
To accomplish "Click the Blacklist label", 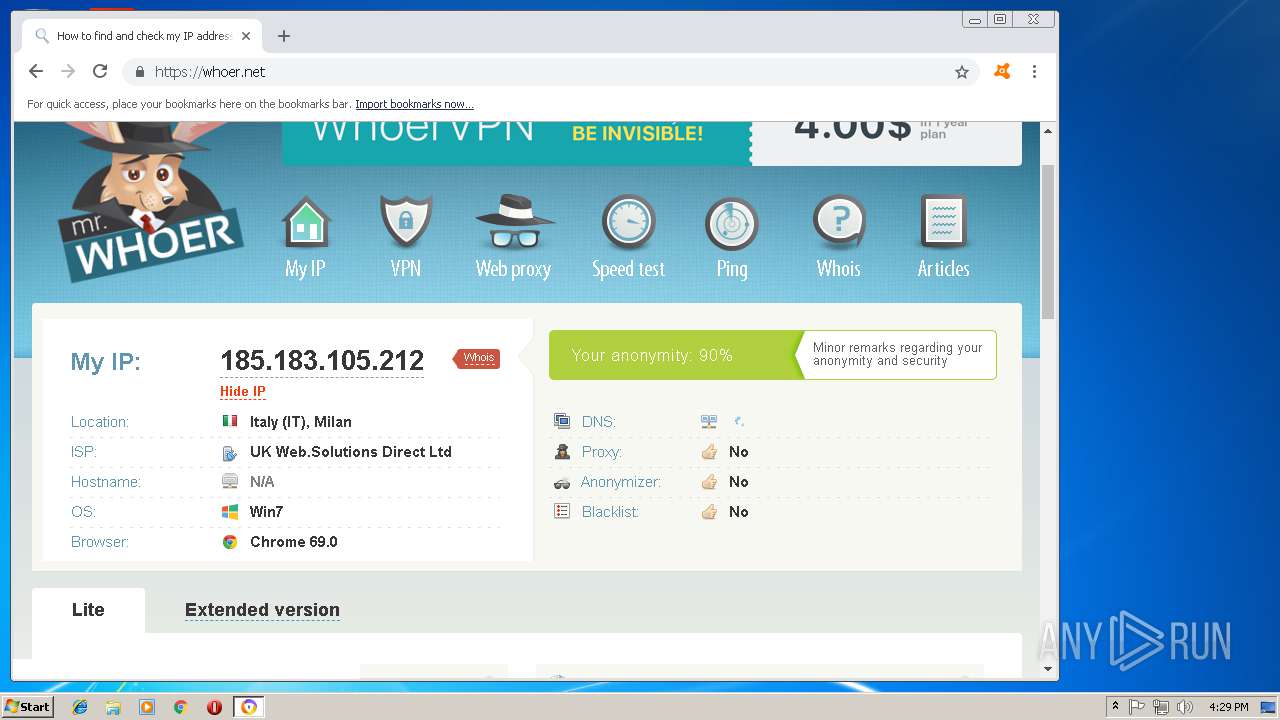I will pos(610,512).
